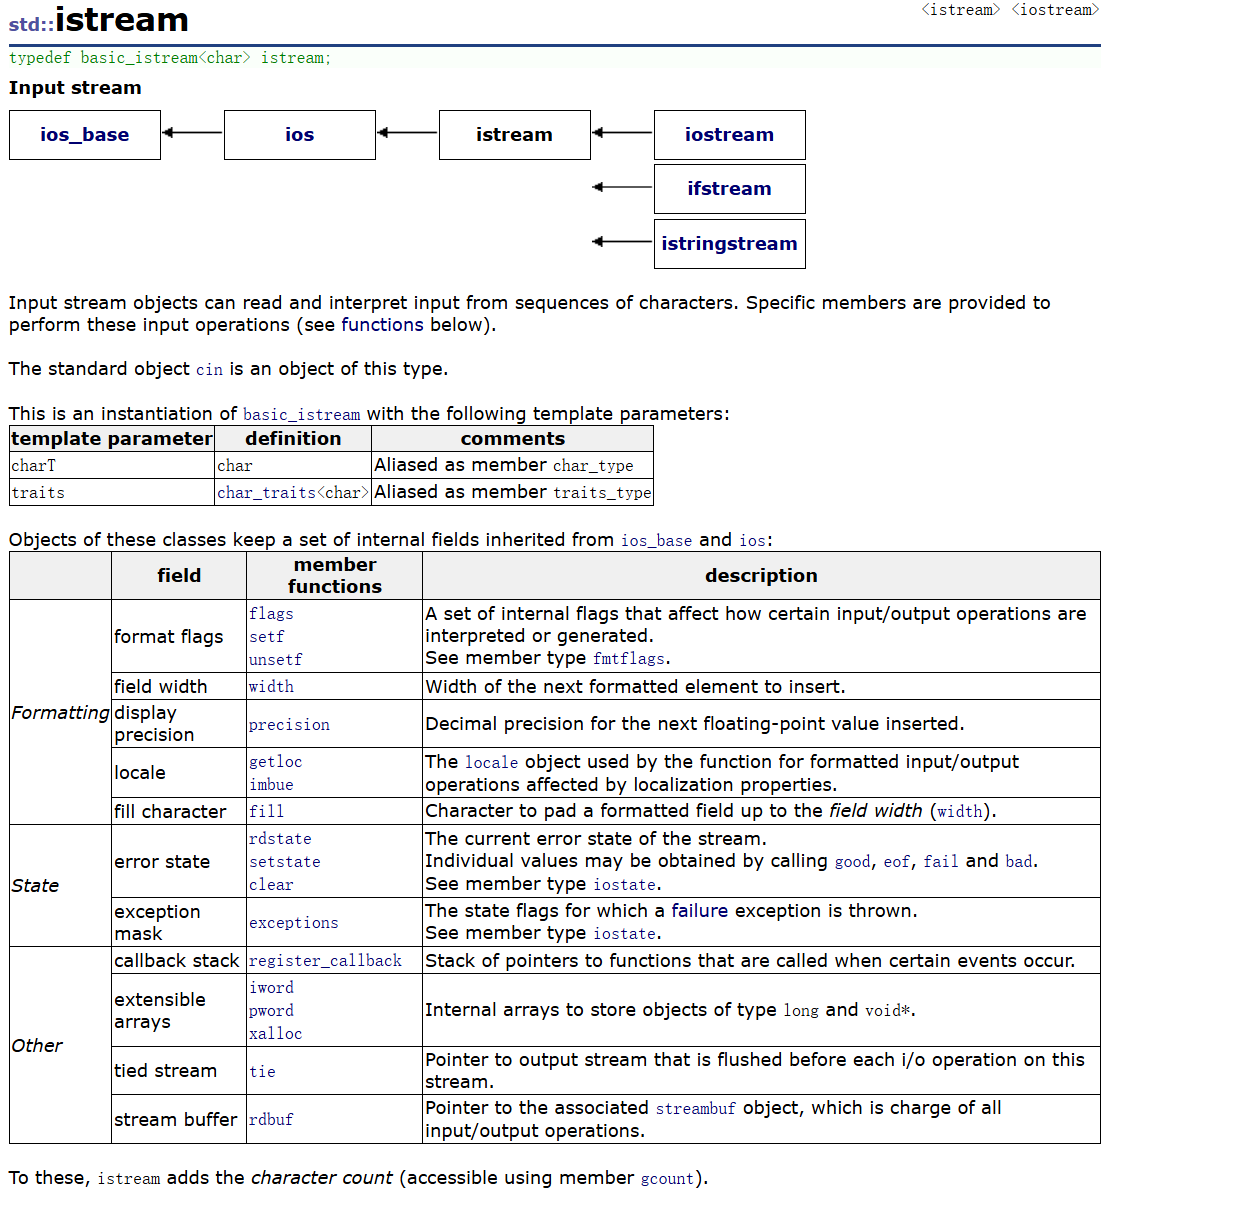1238x1216 pixels.
Task: Click the exceptions member function
Action: 294,923
